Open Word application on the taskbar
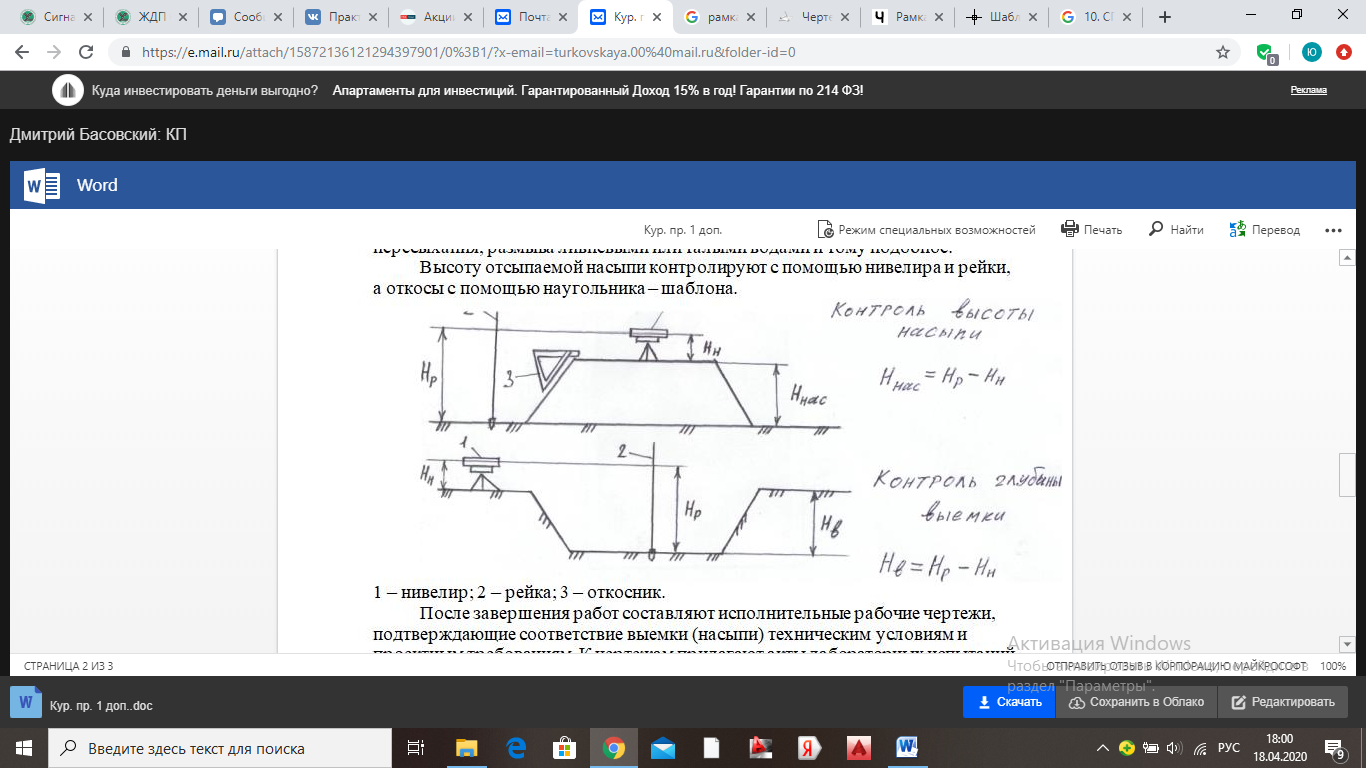This screenshot has width=1366, height=768. [908, 748]
